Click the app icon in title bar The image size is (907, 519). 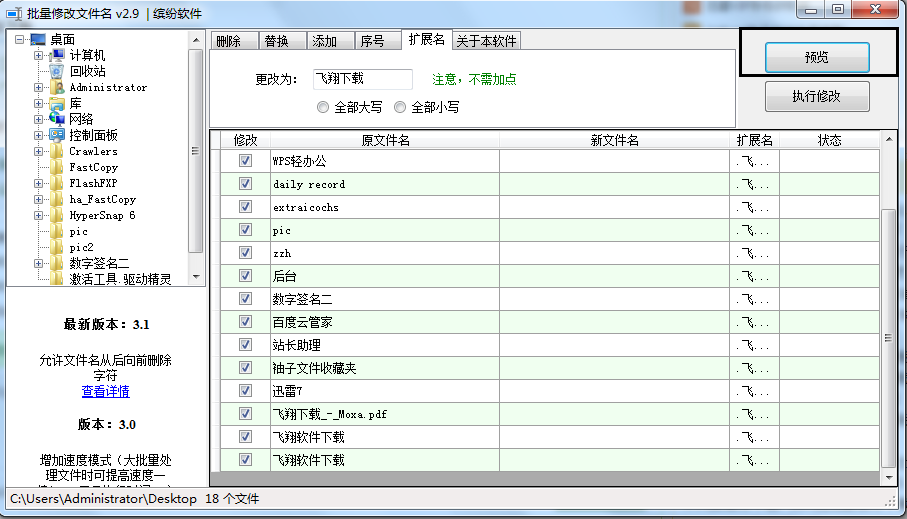pos(14,13)
